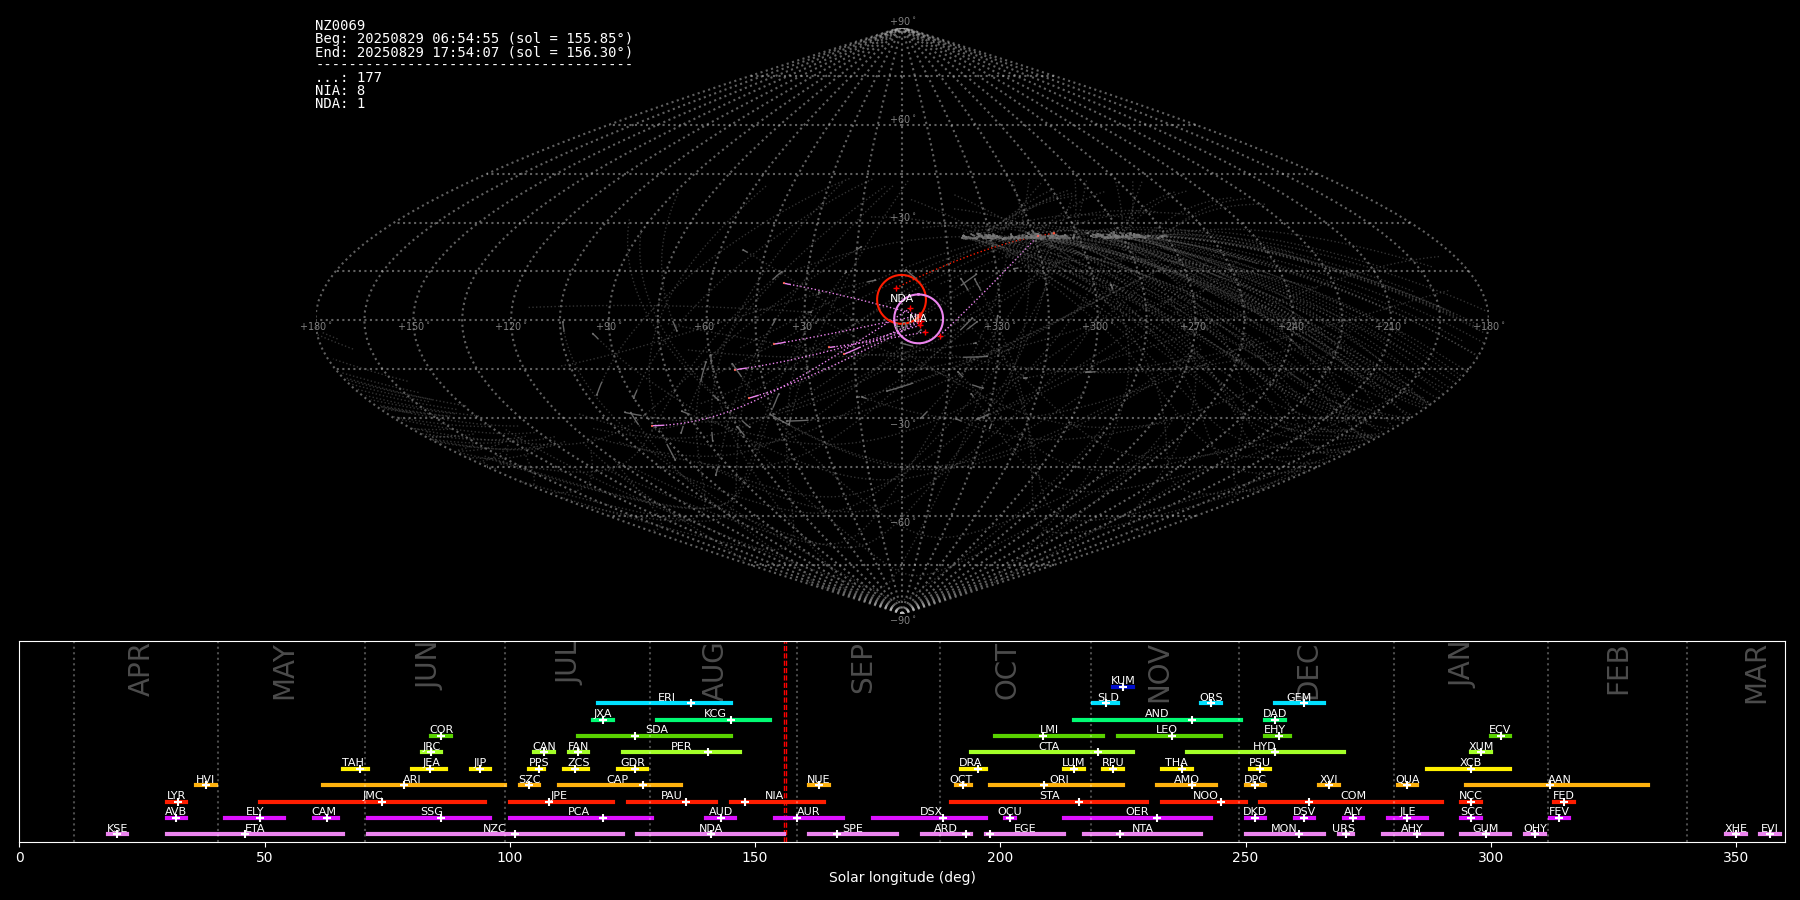The height and width of the screenshot is (900, 1800).
Task: Select the ARI orange shower bar
Action: tap(414, 785)
